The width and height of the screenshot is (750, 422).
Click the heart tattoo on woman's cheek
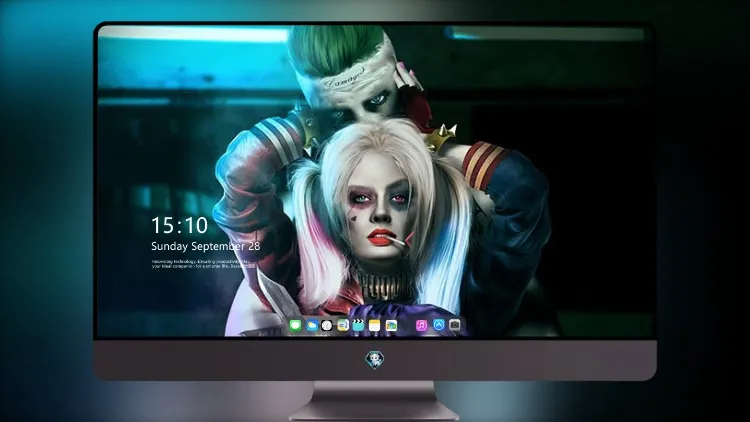click(354, 217)
